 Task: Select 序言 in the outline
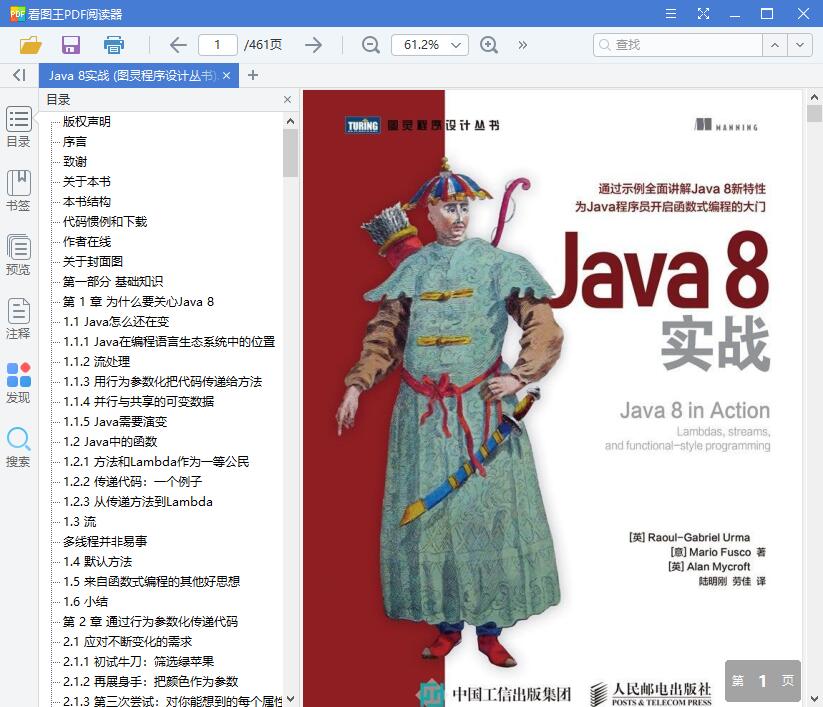coord(75,142)
